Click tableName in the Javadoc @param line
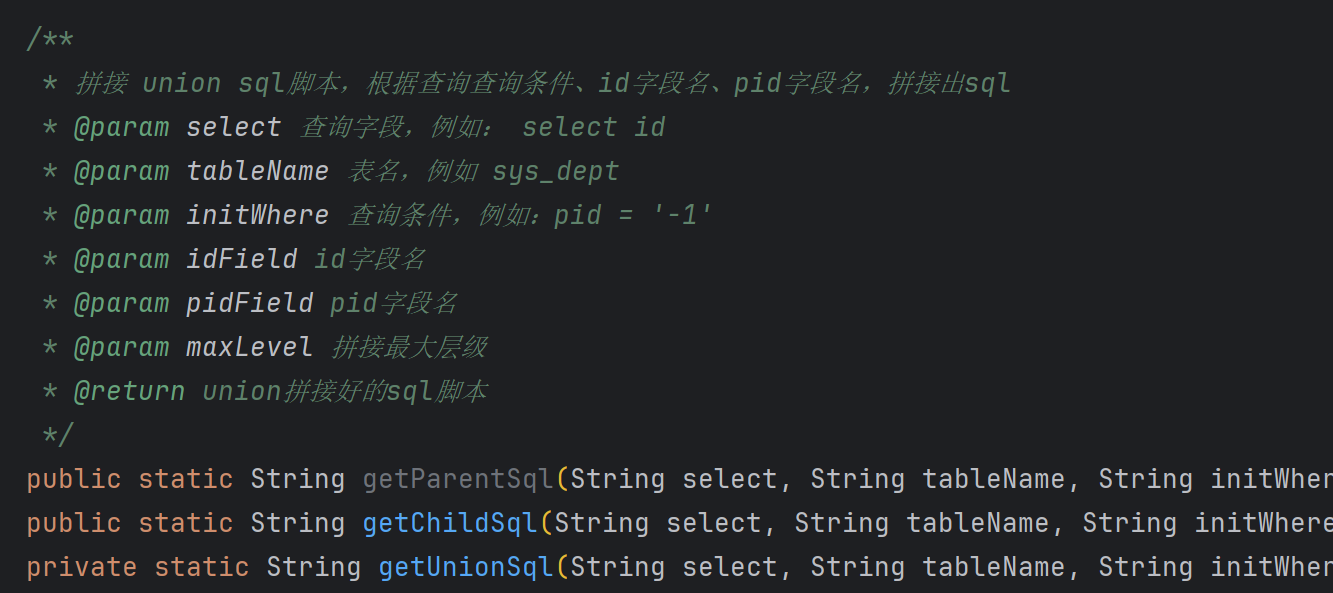This screenshot has width=1333, height=593. click(x=258, y=171)
